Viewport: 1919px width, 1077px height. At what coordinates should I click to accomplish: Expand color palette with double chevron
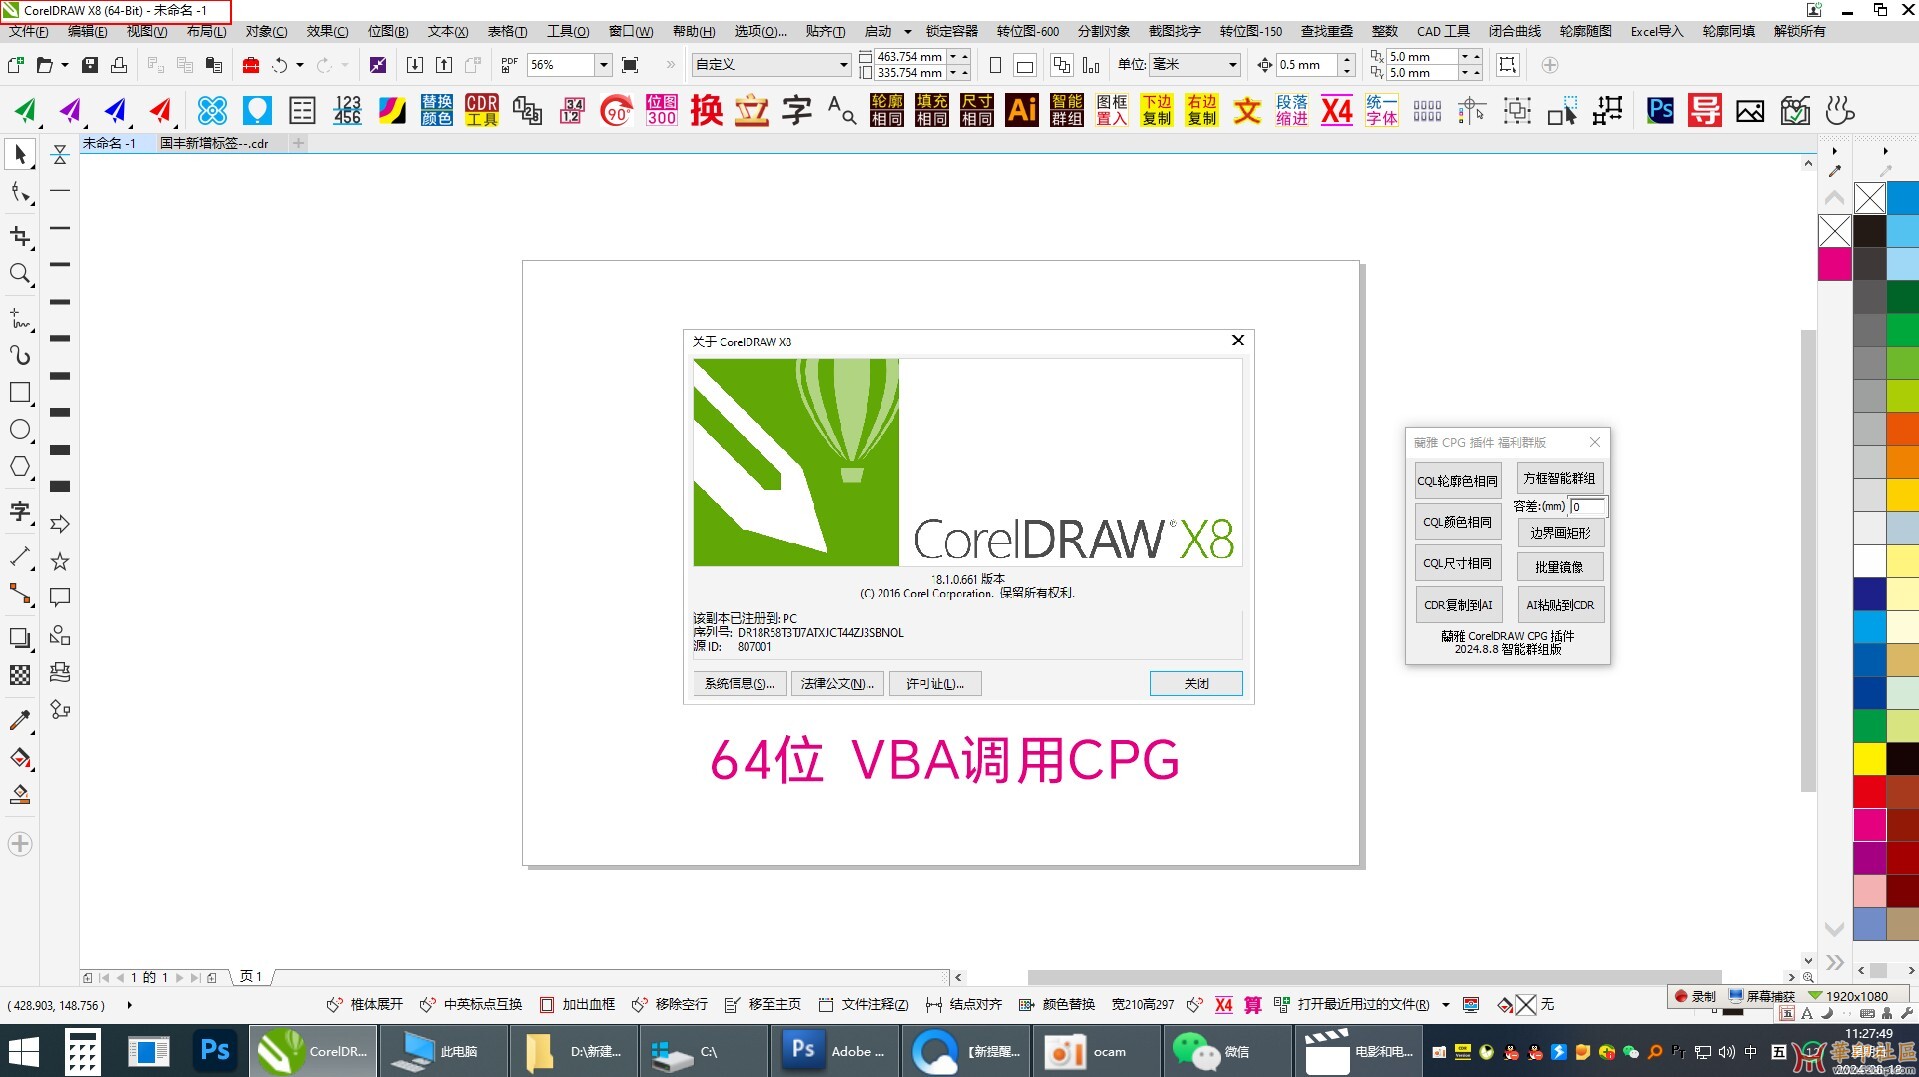tap(1834, 963)
